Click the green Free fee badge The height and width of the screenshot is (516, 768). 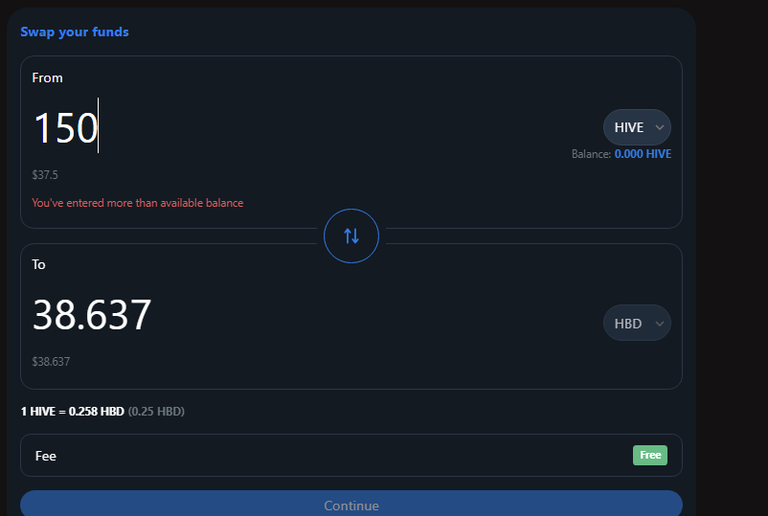tap(650, 455)
